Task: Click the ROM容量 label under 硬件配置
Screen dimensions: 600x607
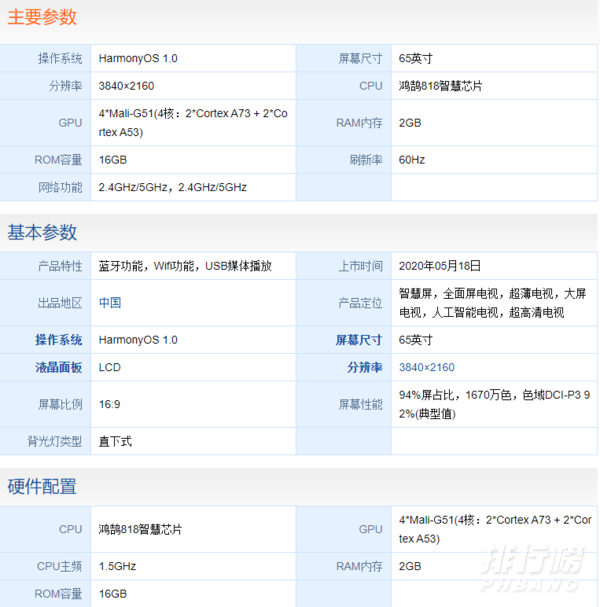Action: coord(58,593)
